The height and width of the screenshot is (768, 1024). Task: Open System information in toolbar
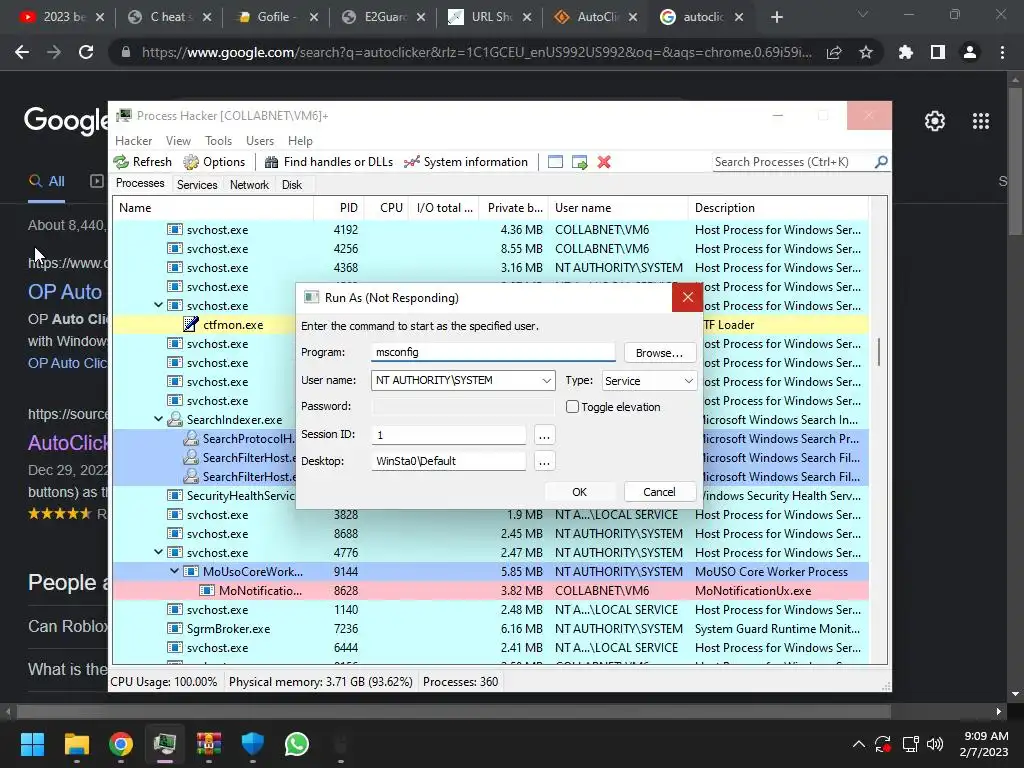coord(466,162)
